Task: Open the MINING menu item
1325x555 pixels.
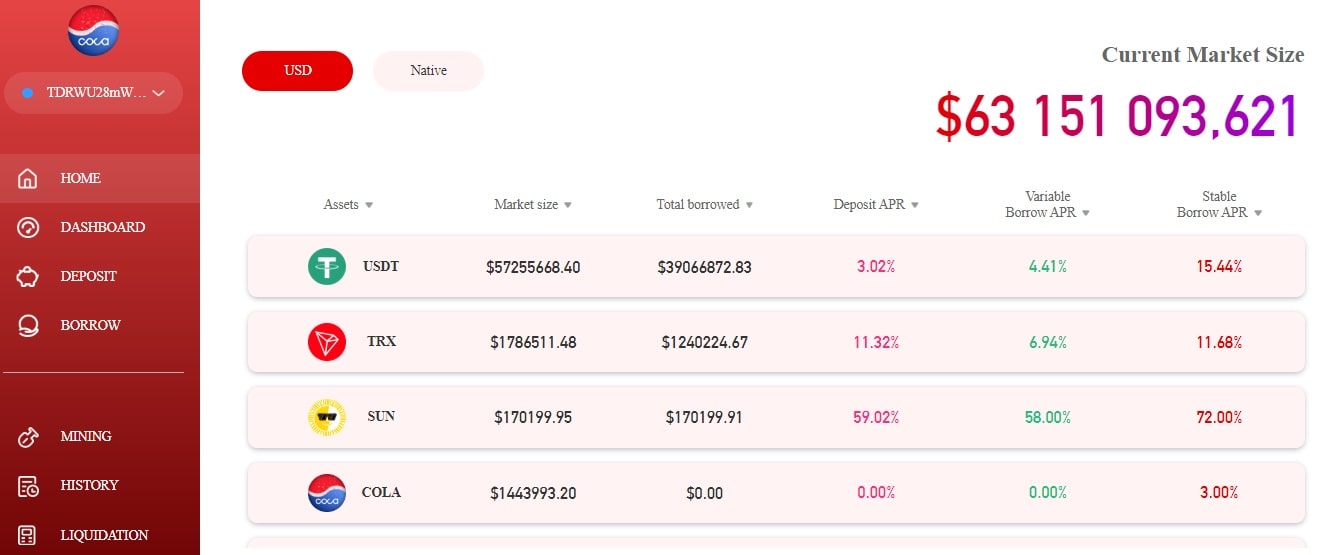Action: pyautogui.click(x=100, y=437)
